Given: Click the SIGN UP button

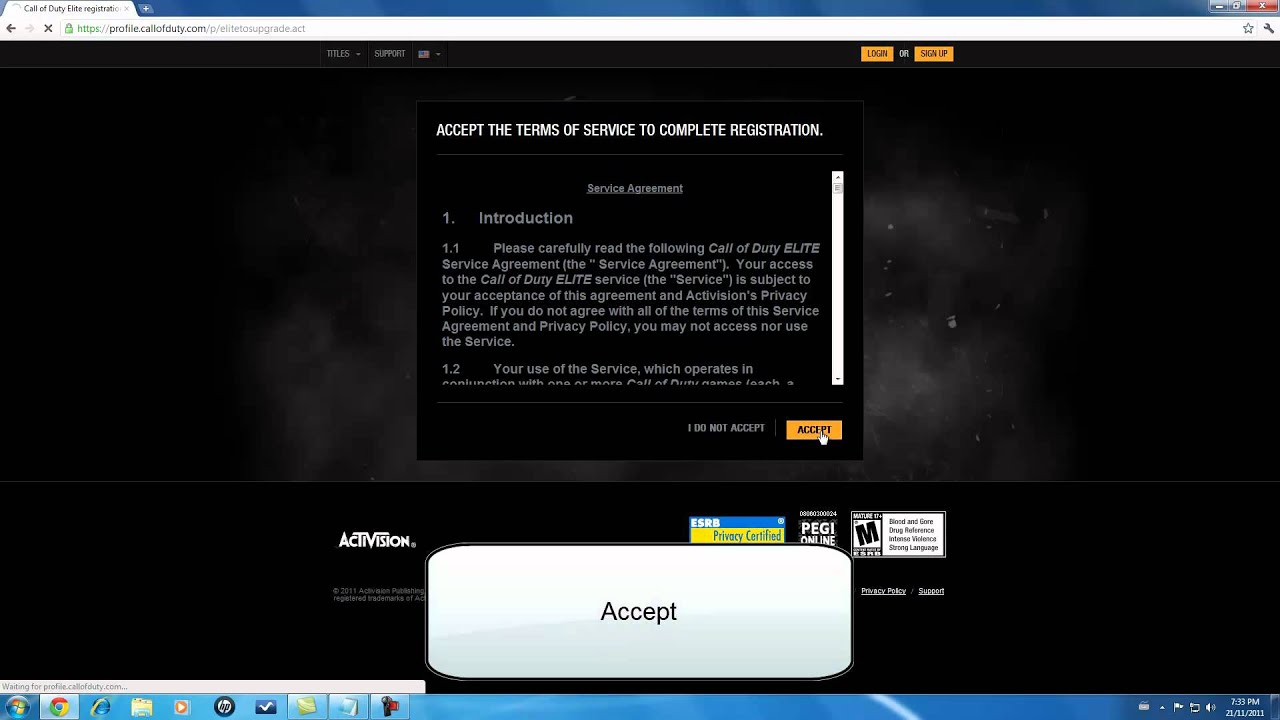Looking at the screenshot, I should coord(934,54).
